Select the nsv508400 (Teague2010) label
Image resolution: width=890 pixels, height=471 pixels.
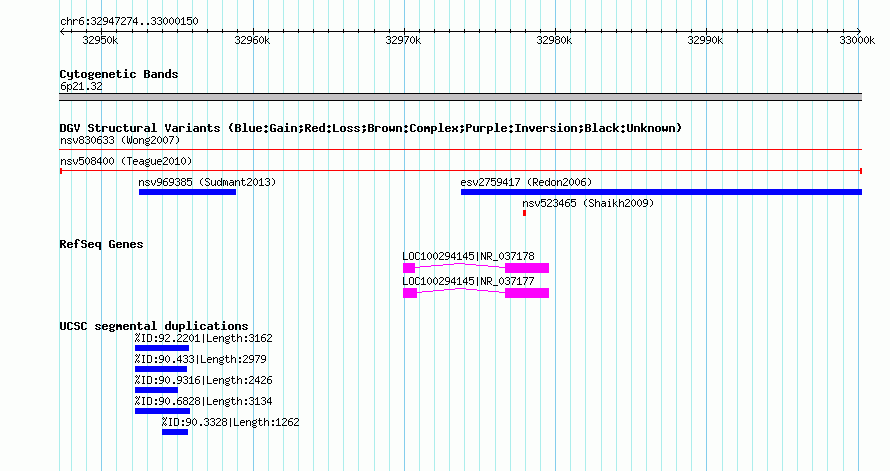click(x=126, y=161)
